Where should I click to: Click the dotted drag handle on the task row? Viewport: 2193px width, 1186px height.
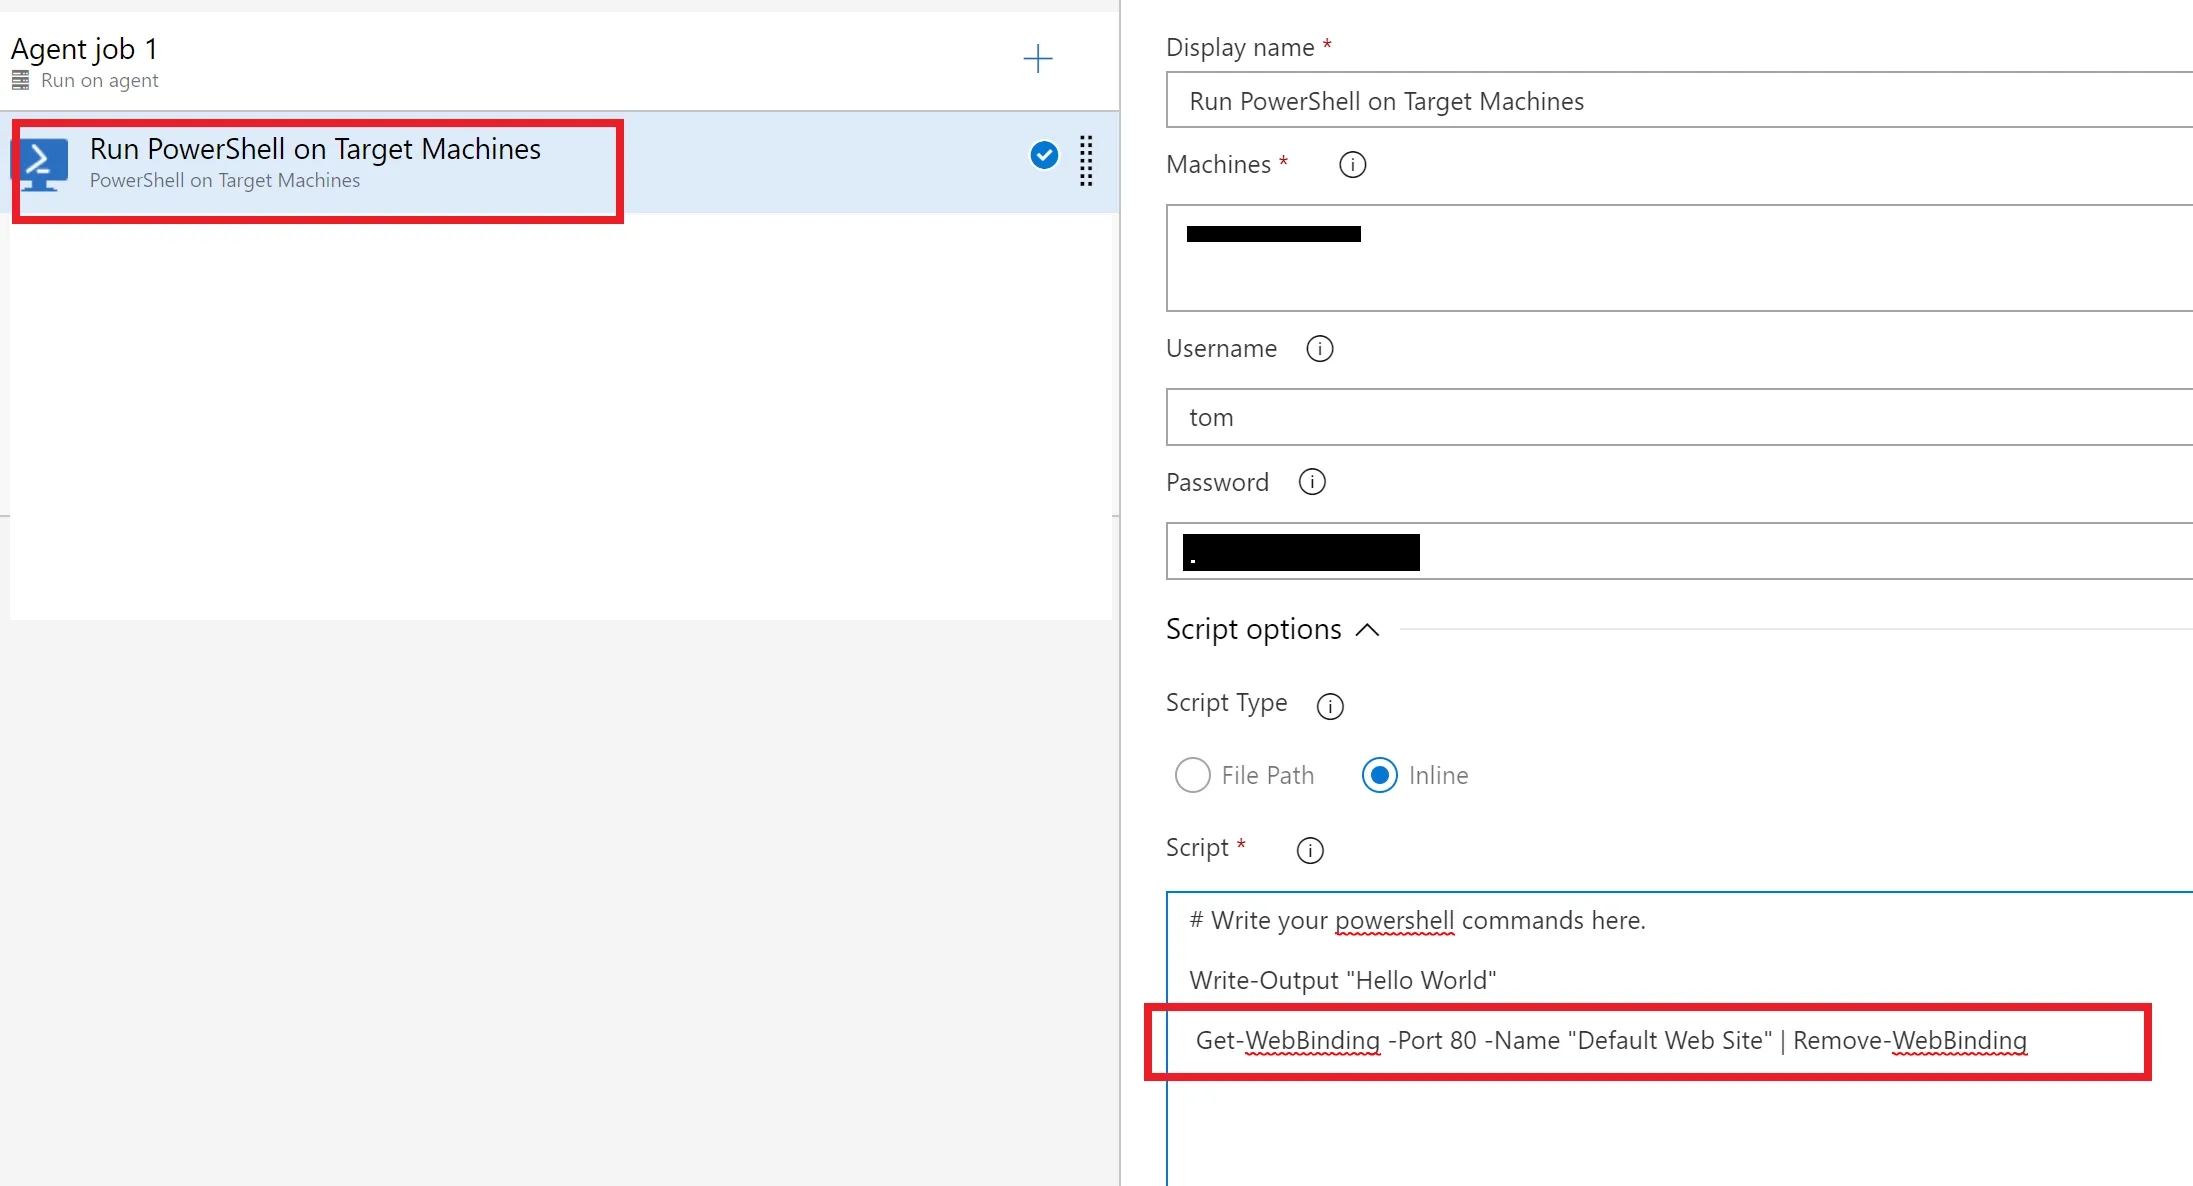[x=1086, y=161]
